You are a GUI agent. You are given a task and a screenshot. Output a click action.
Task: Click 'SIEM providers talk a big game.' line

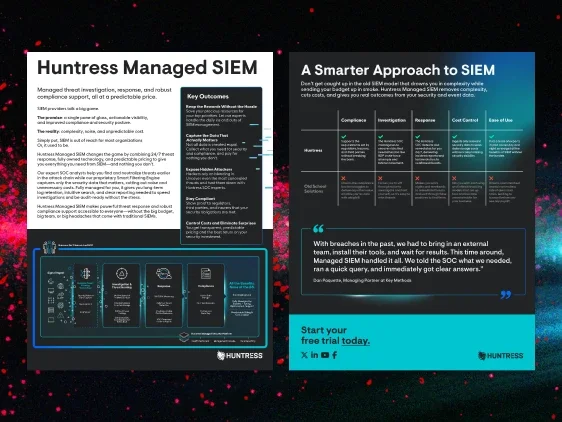[68, 109]
